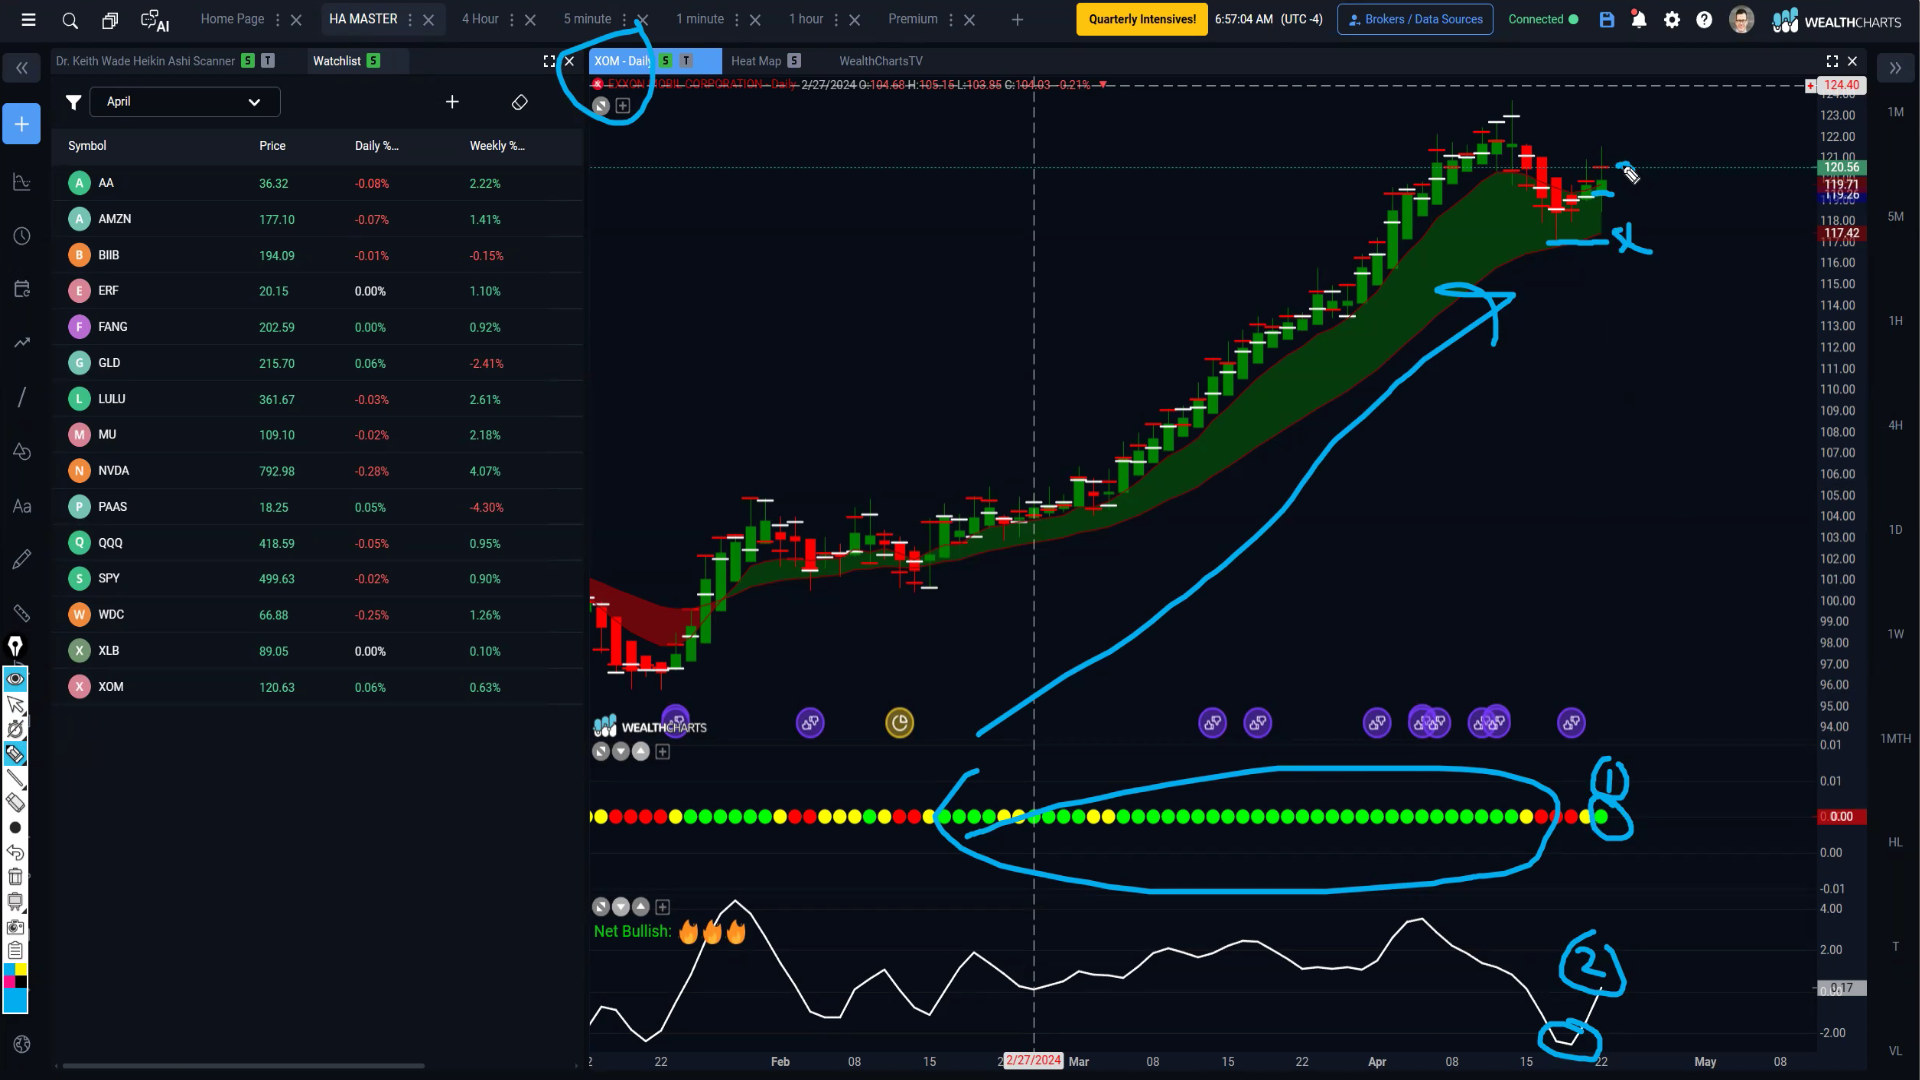Take a screenshot with the camera icon
1920x1080 pixels.
click(x=15, y=927)
